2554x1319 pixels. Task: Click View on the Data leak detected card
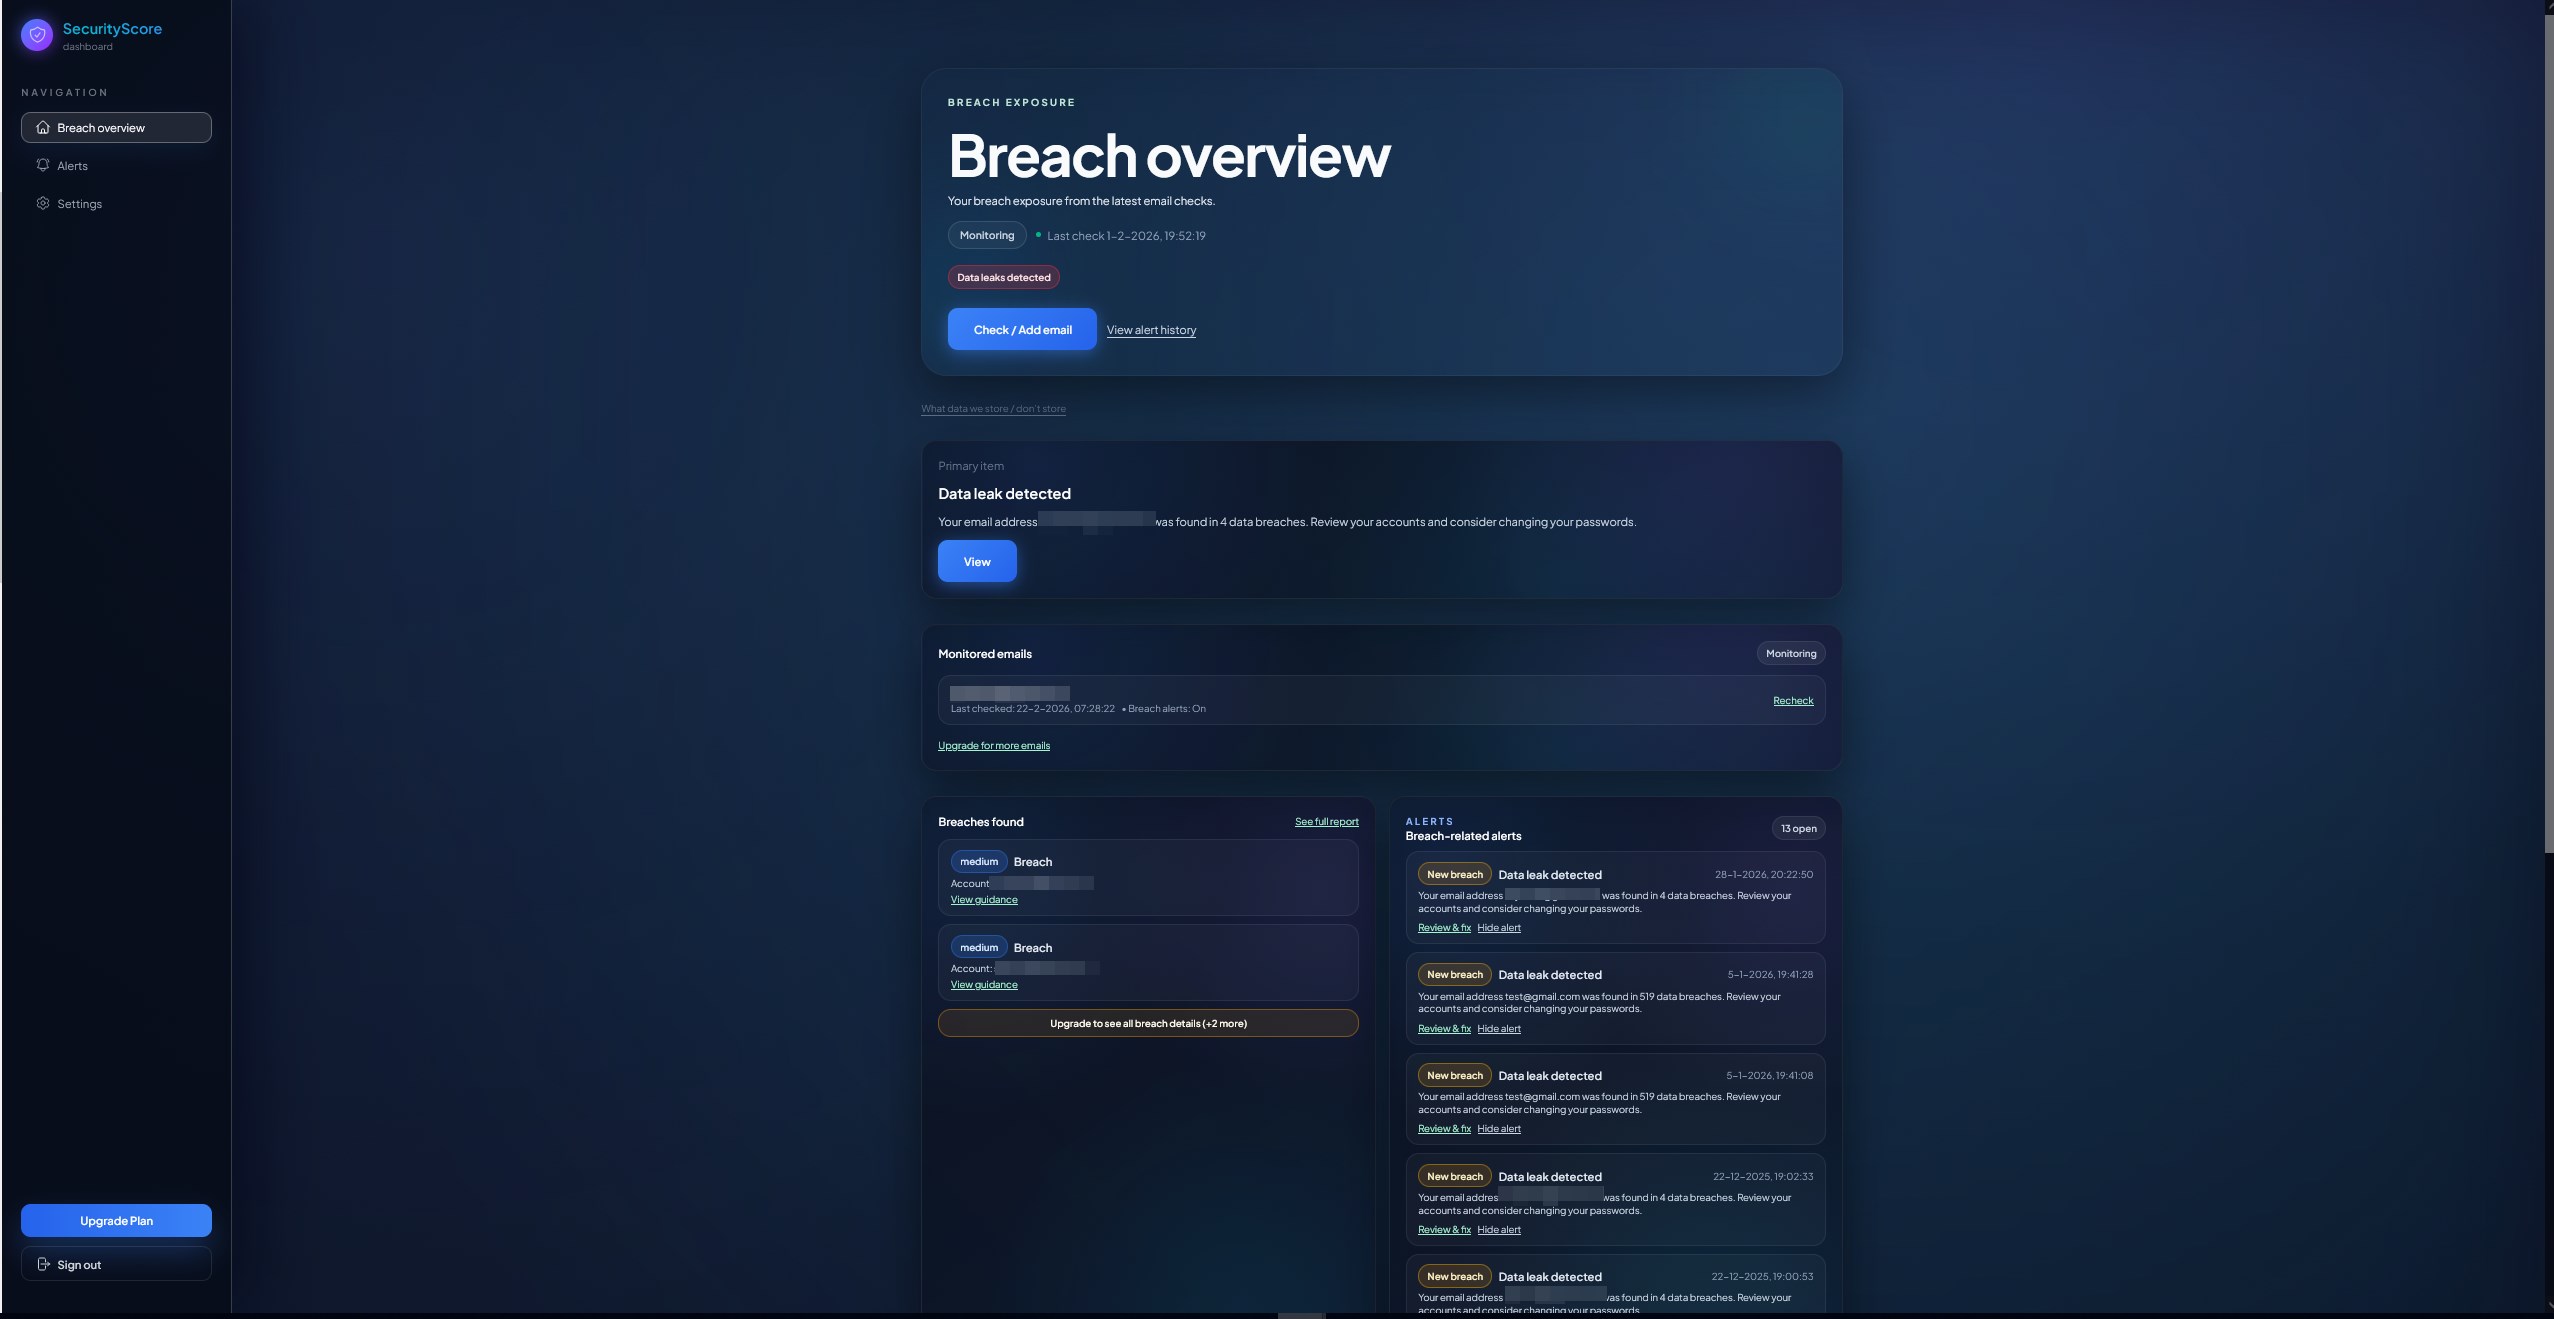coord(976,561)
